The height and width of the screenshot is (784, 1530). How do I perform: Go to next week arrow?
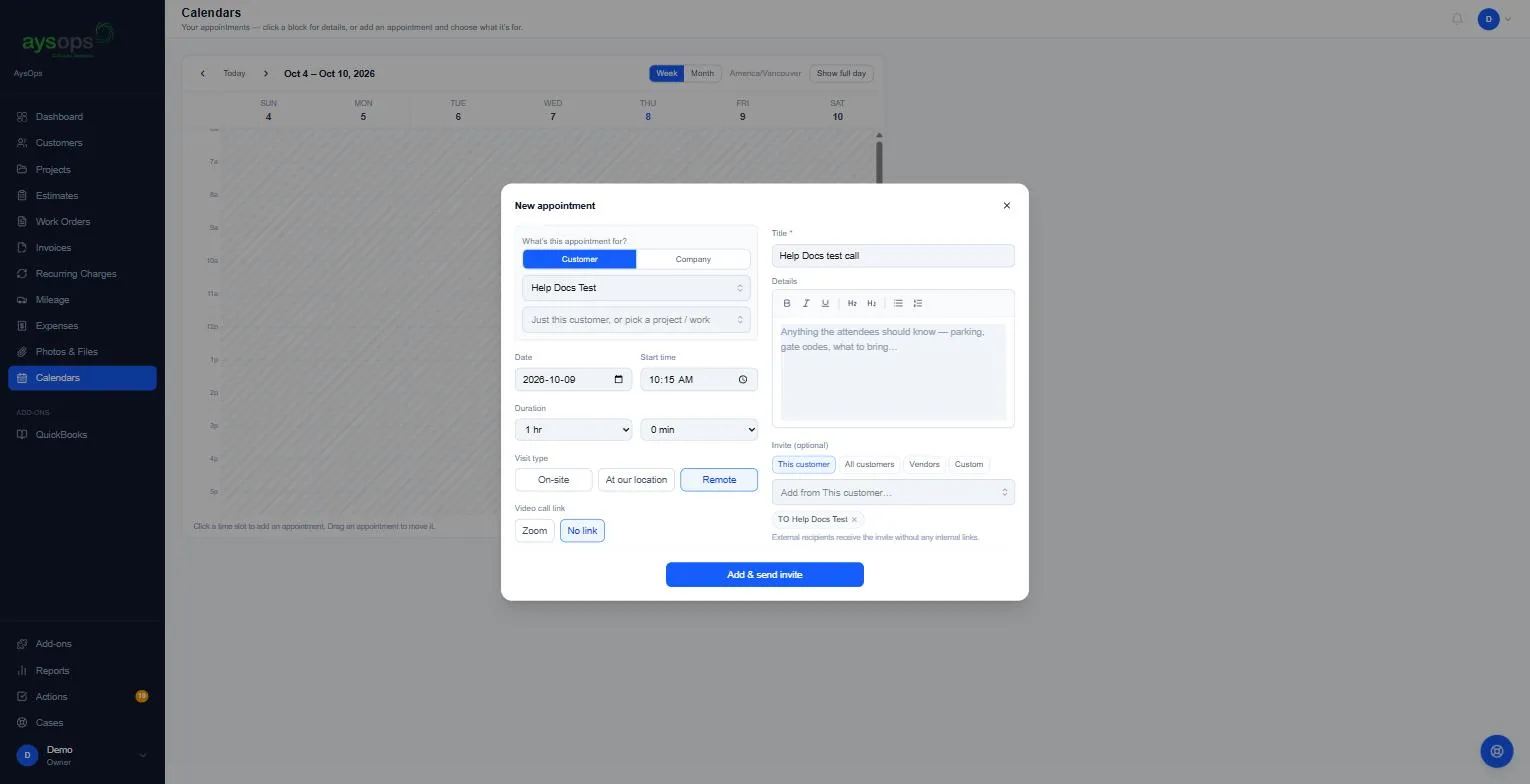pyautogui.click(x=266, y=74)
